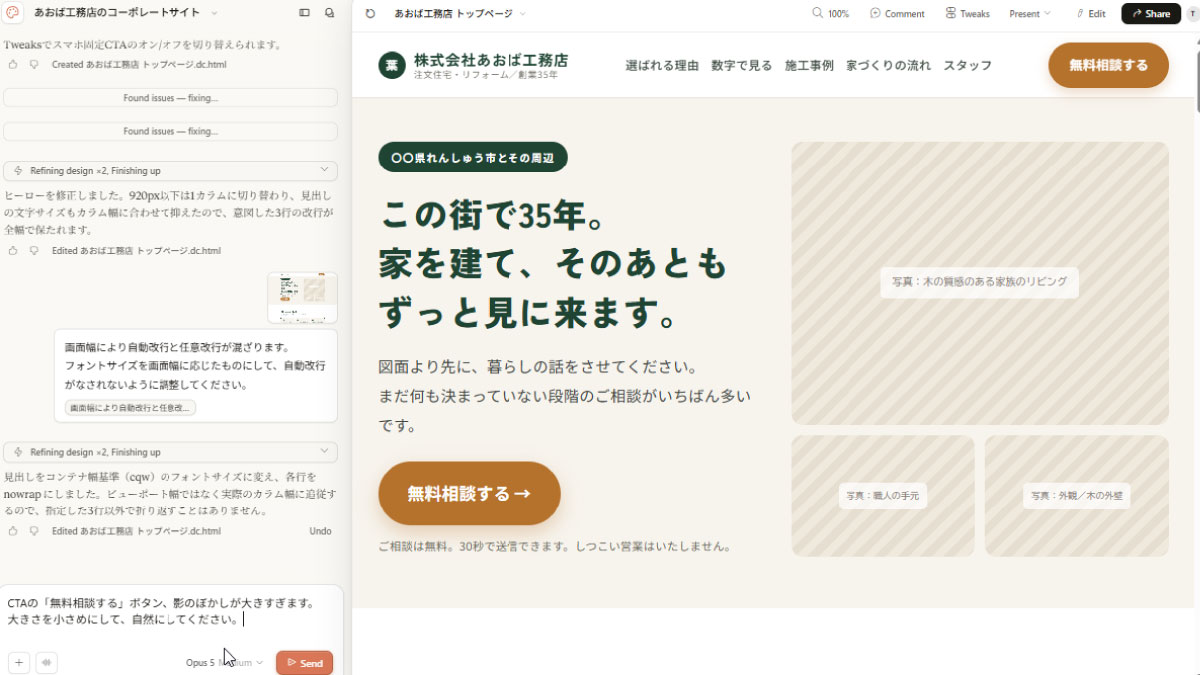Image resolution: width=1200 pixels, height=675 pixels.
Task: Thumbs down the message in the Undo row
Action: [34, 531]
